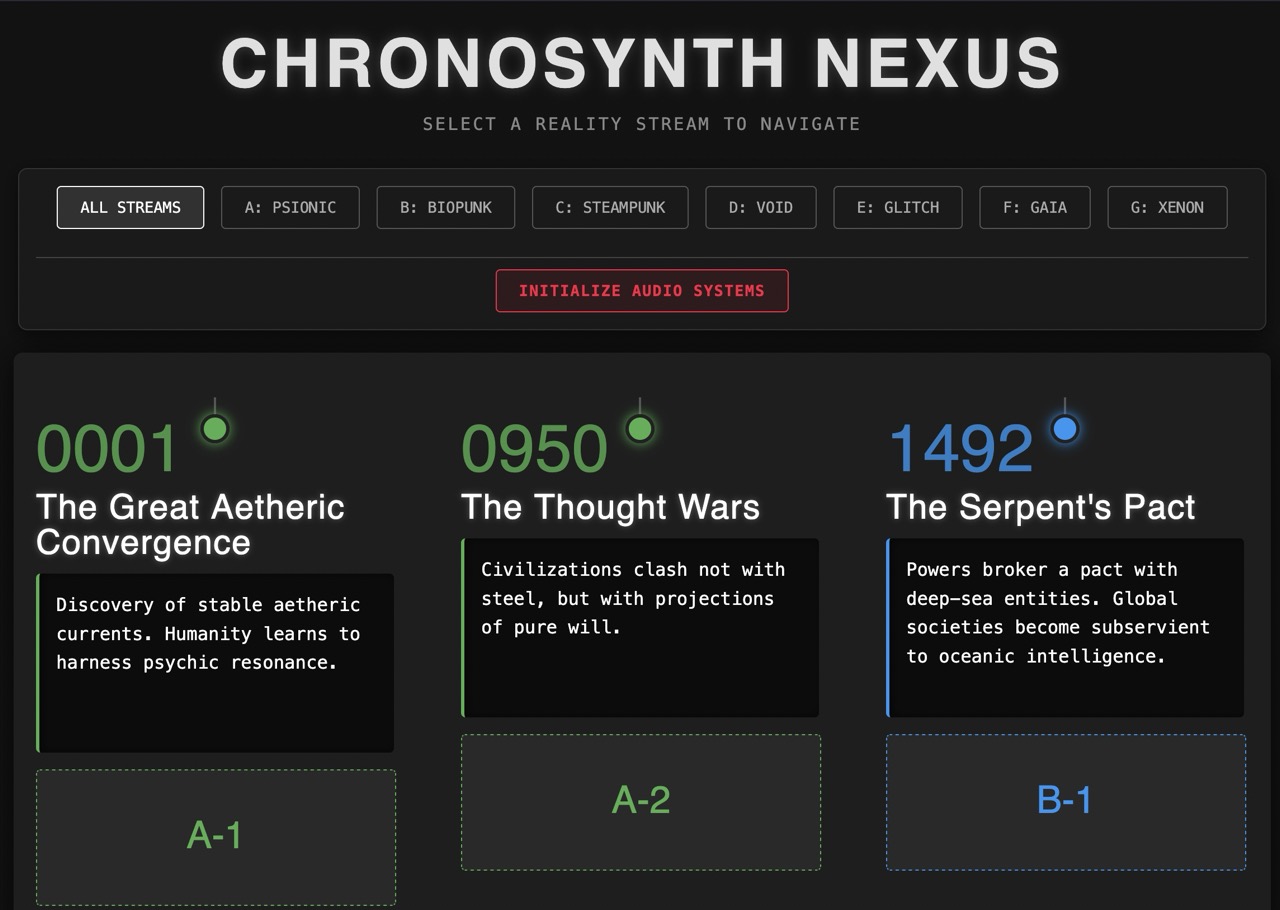Click the INITIALIZE AUDIO SYSTEMS button
Screen dimensions: 1280x910
(641, 291)
